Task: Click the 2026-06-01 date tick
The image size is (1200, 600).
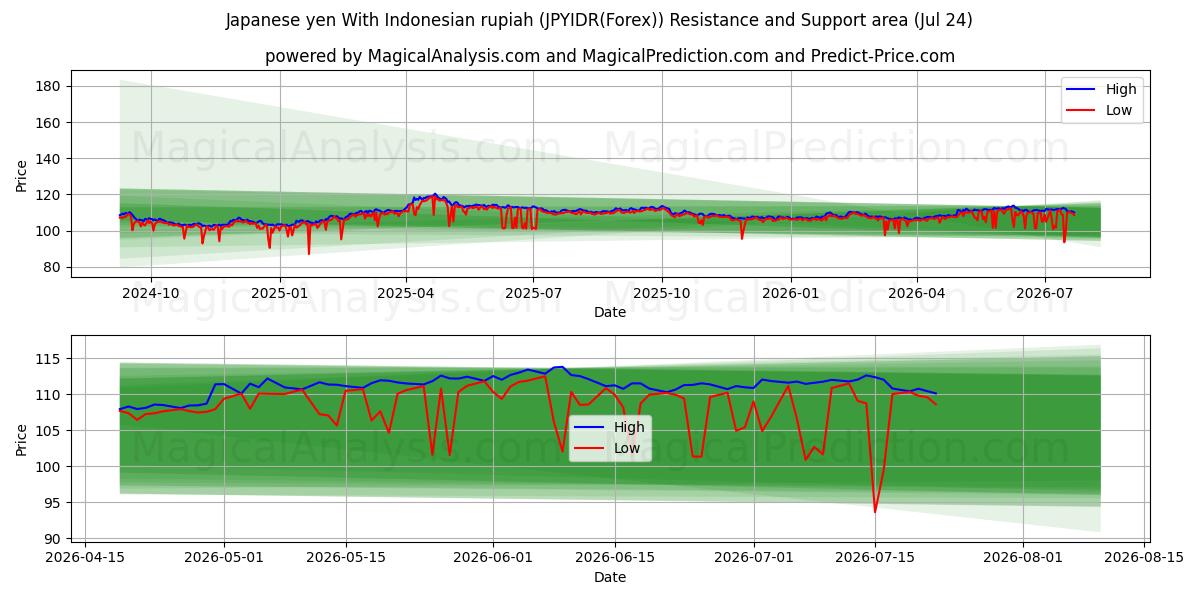Action: pyautogui.click(x=493, y=557)
